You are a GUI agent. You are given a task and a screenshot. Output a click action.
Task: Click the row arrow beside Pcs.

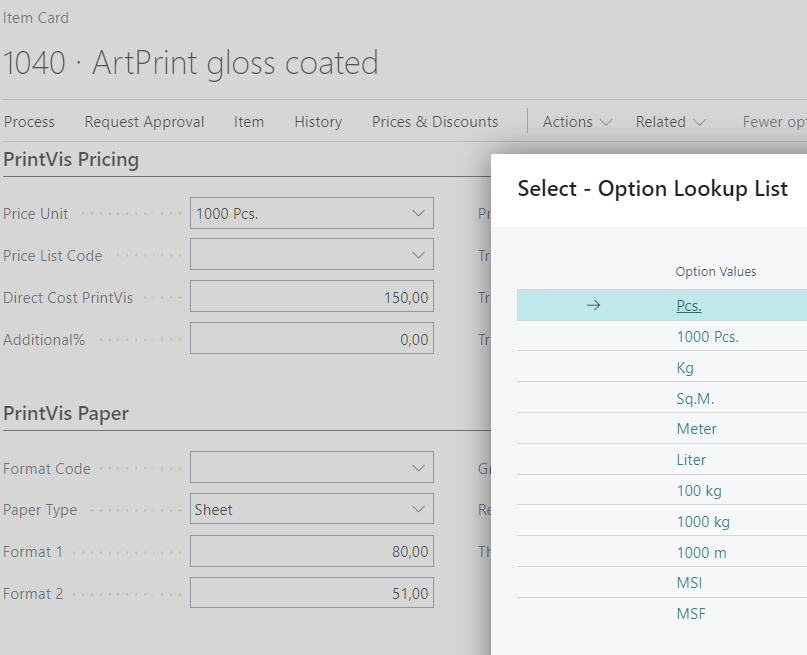coord(593,305)
